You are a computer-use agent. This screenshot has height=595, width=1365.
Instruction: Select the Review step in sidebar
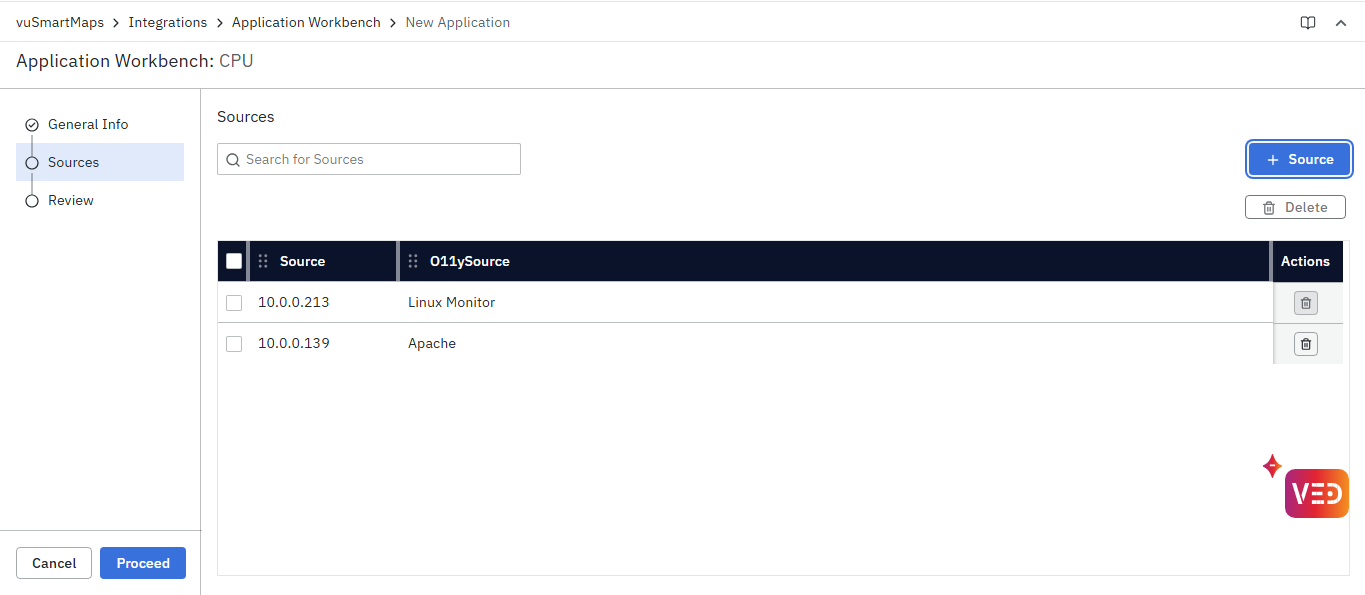[x=71, y=201]
